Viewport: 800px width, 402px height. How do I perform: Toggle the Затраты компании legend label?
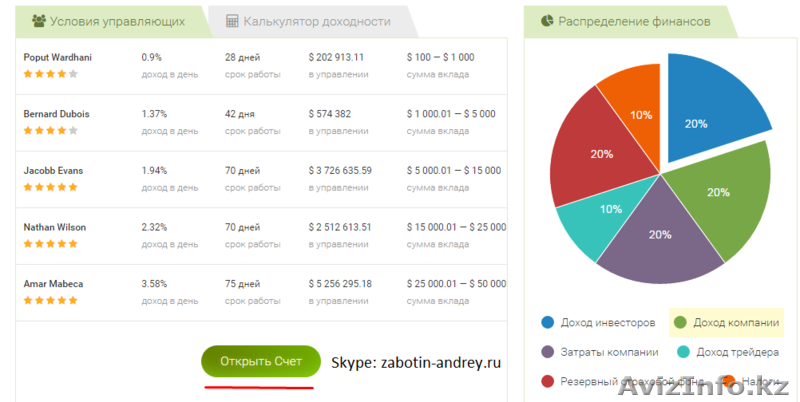[x=609, y=353]
